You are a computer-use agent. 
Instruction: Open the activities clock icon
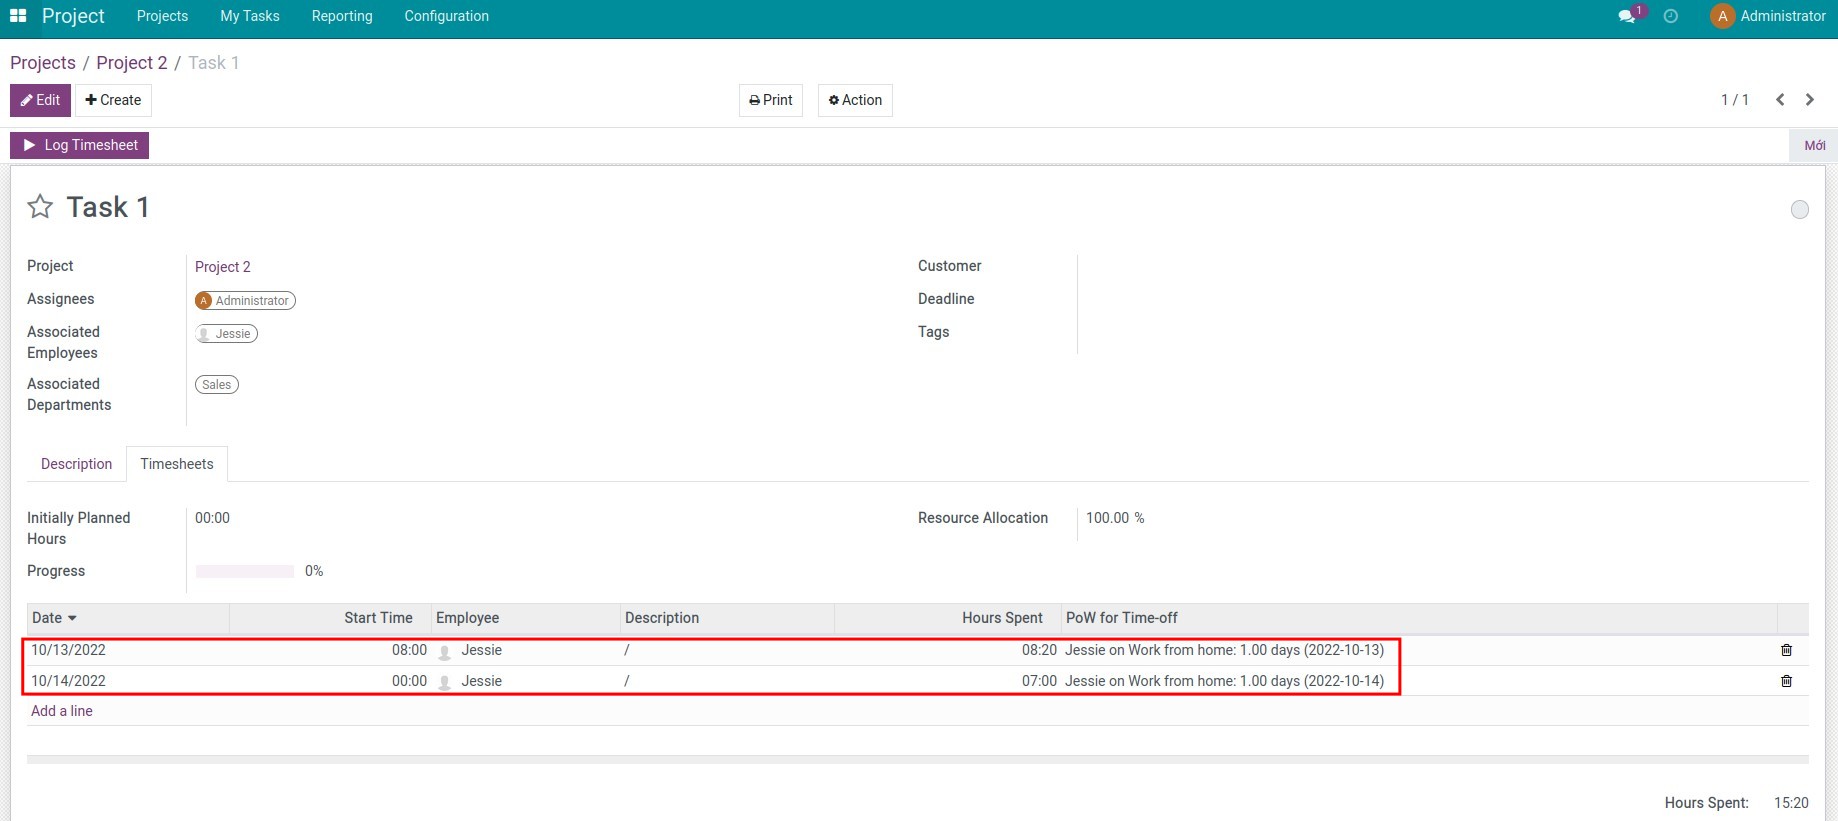[1670, 16]
